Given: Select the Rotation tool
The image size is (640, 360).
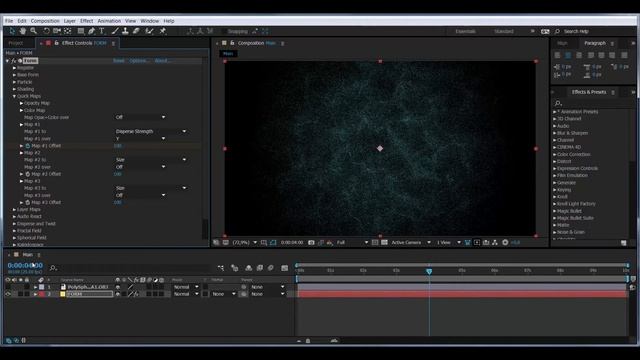Looking at the screenshot, I should pos(47,31).
